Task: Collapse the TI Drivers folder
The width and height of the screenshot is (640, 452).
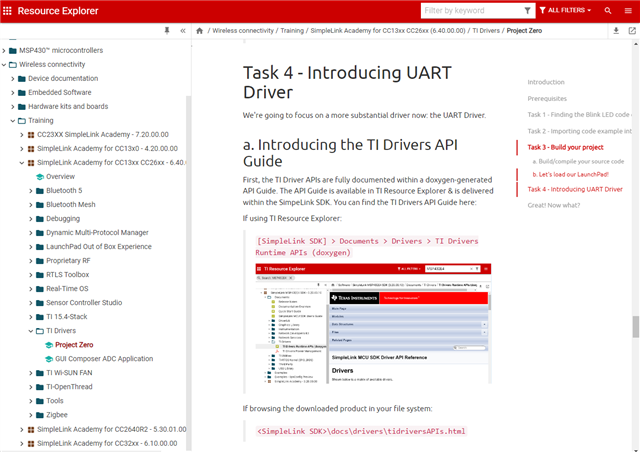Action: (32, 330)
